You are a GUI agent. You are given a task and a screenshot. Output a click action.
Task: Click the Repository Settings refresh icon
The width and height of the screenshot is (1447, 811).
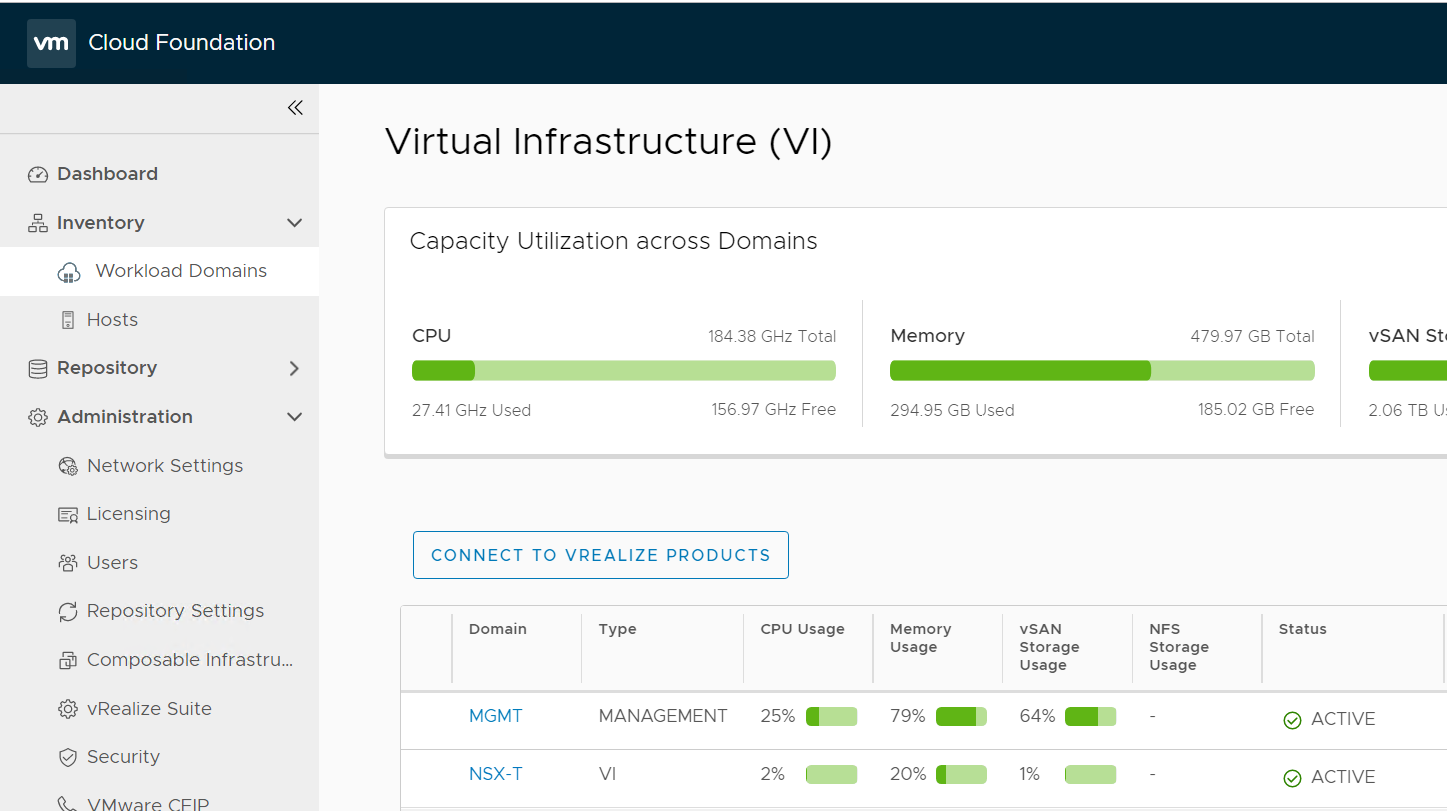pyautogui.click(x=68, y=612)
